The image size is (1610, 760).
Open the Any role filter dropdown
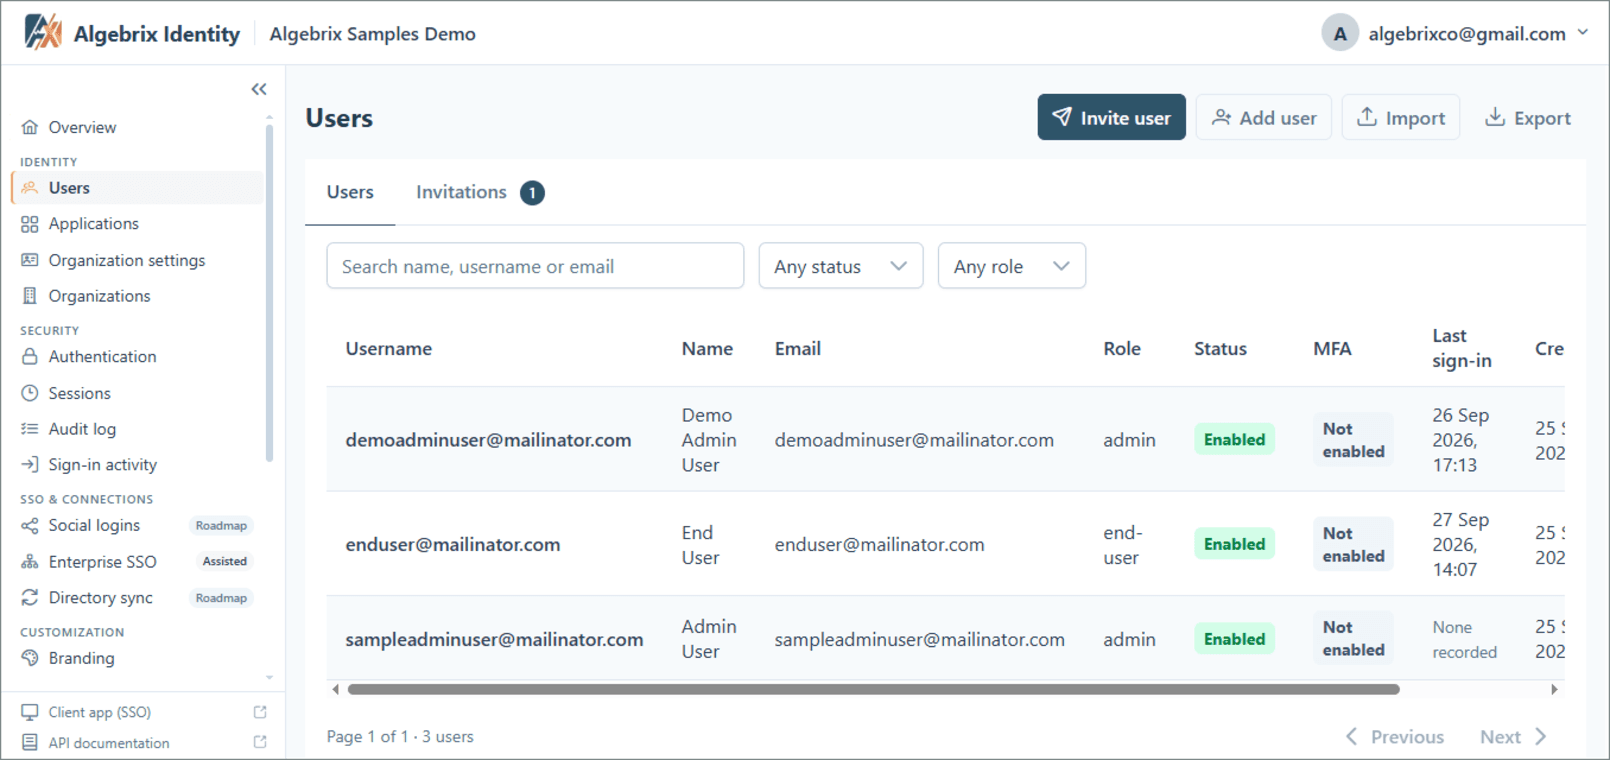pos(1012,266)
